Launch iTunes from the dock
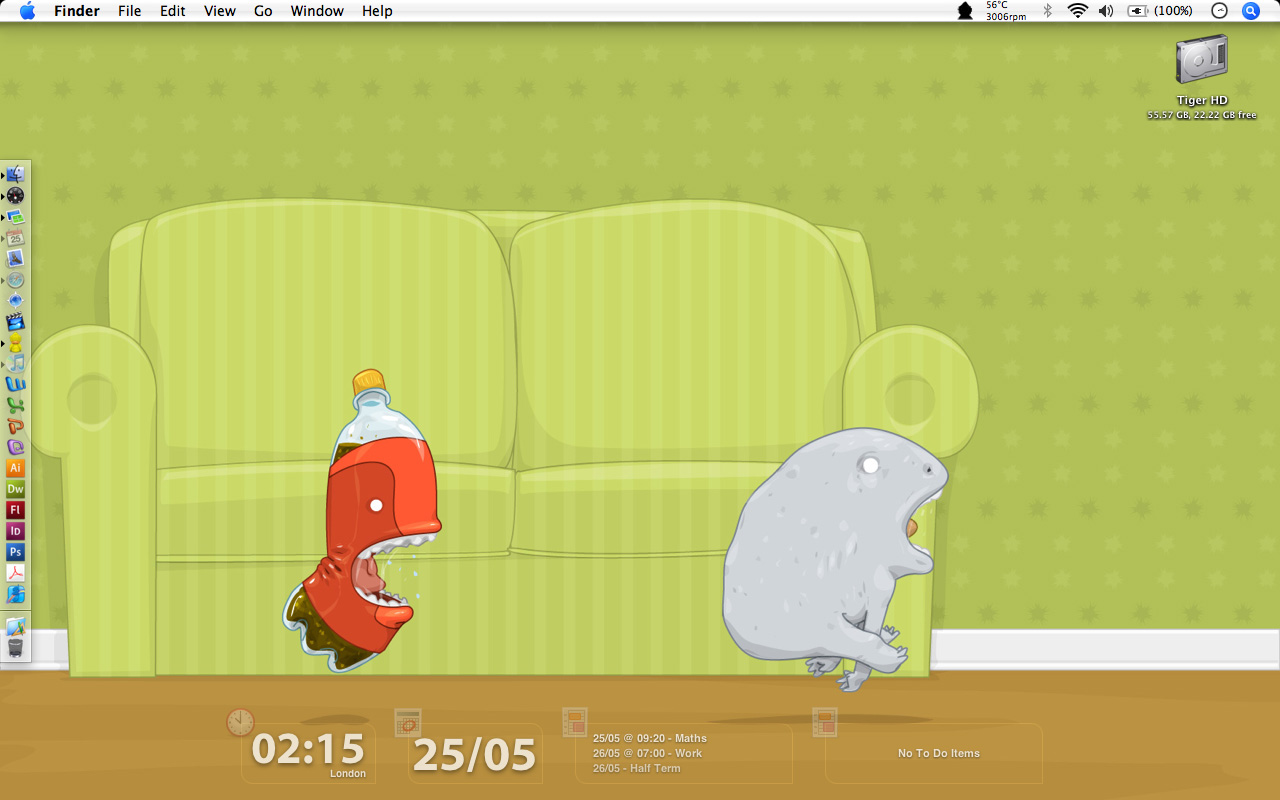 click(x=15, y=363)
